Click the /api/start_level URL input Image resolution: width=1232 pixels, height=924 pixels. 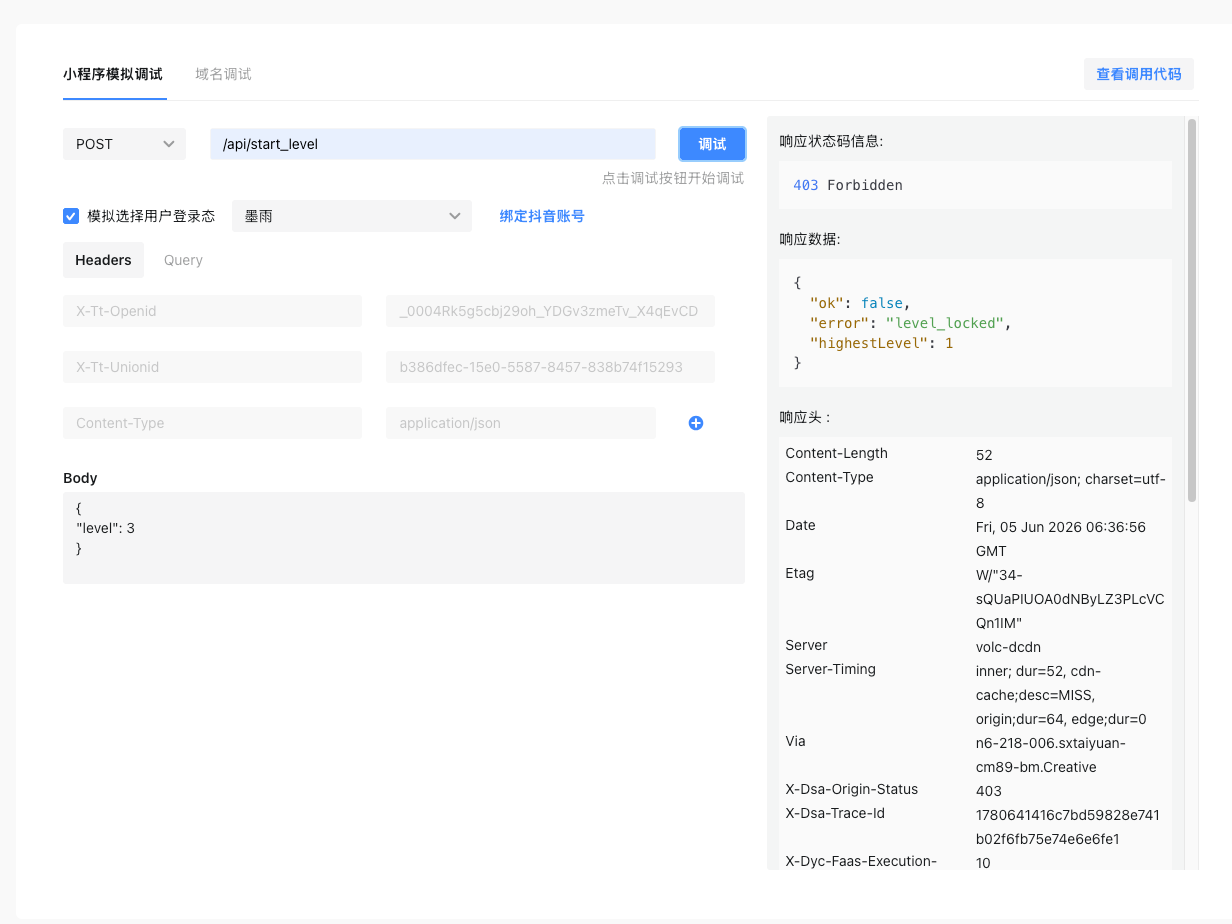click(433, 144)
